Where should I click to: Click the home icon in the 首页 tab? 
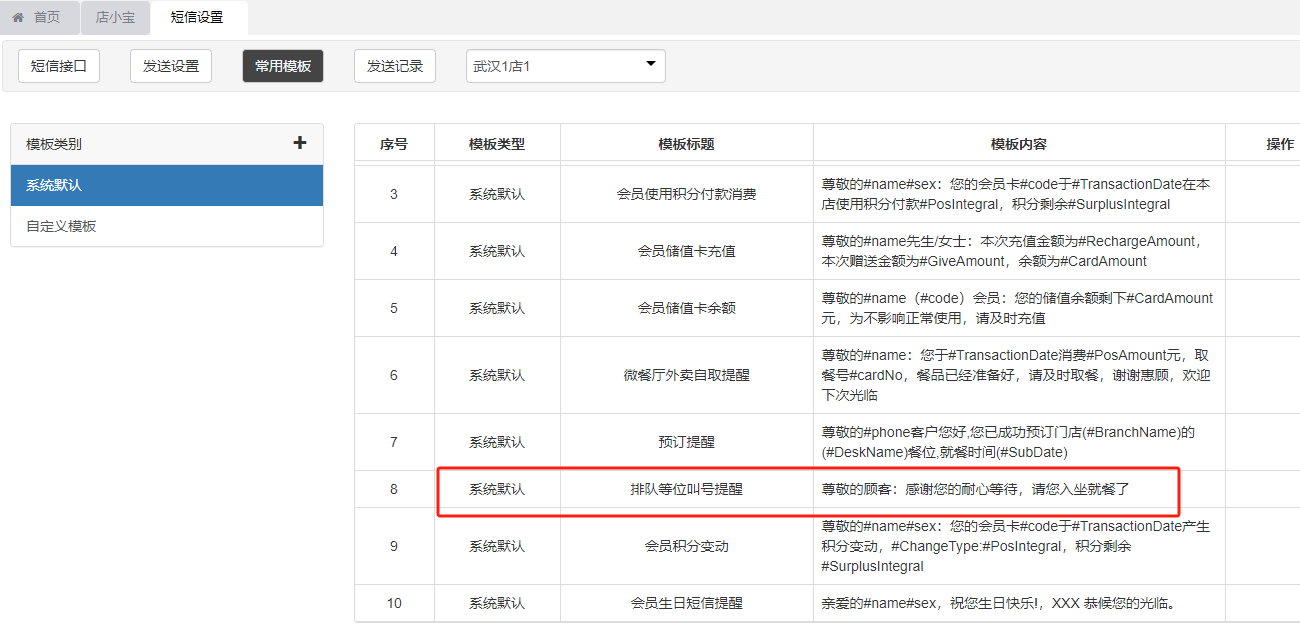click(x=18, y=18)
